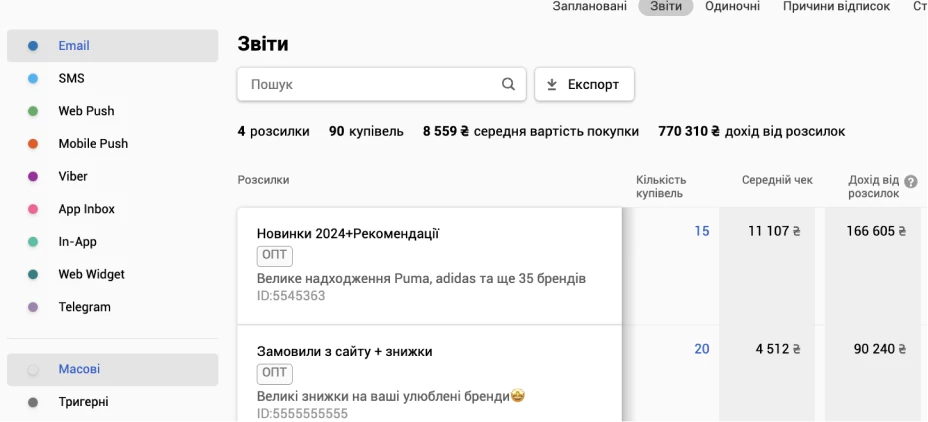Screen dimensions: 928x422
Task: Click the help icon near Дохід від розсилок
Action: point(911,181)
